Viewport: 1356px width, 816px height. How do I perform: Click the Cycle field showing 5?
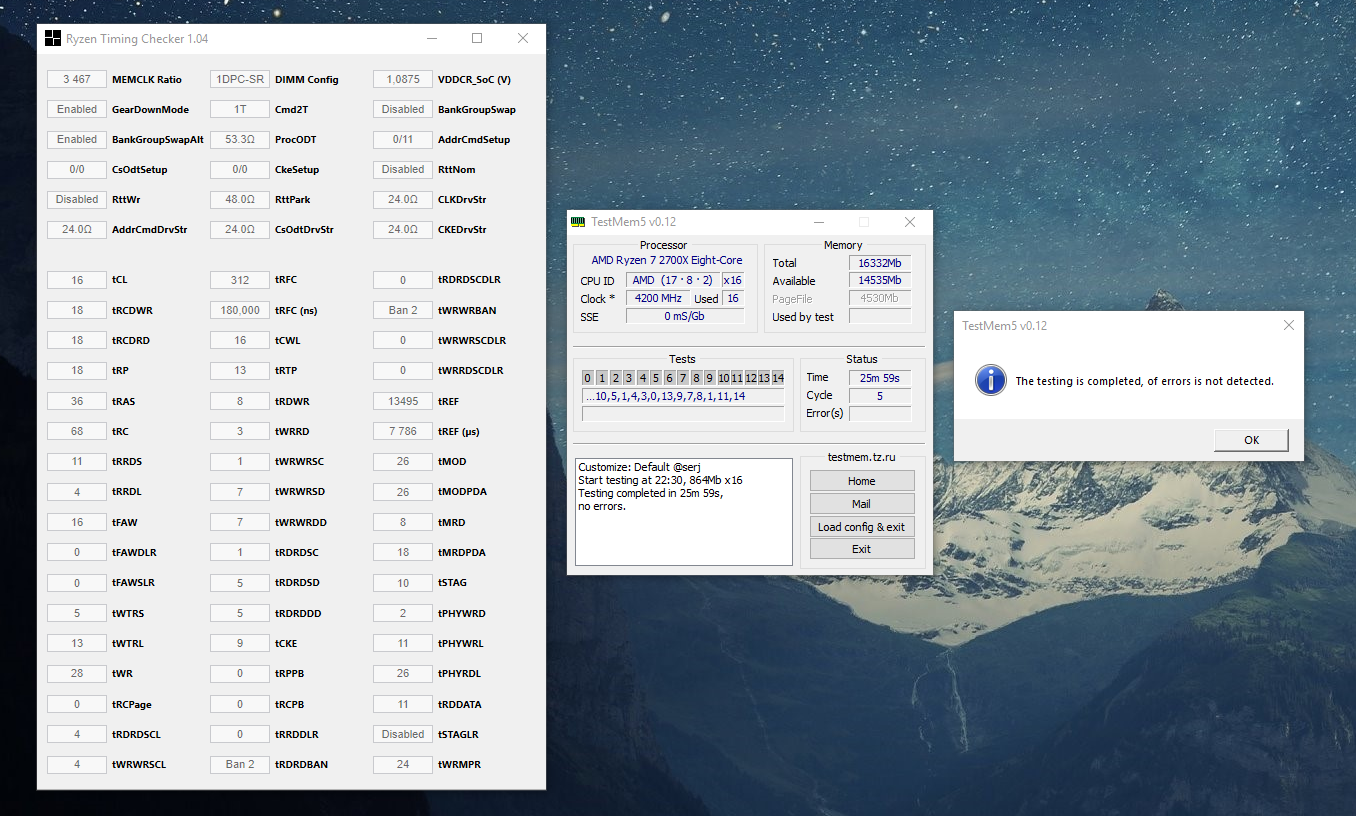[880, 396]
